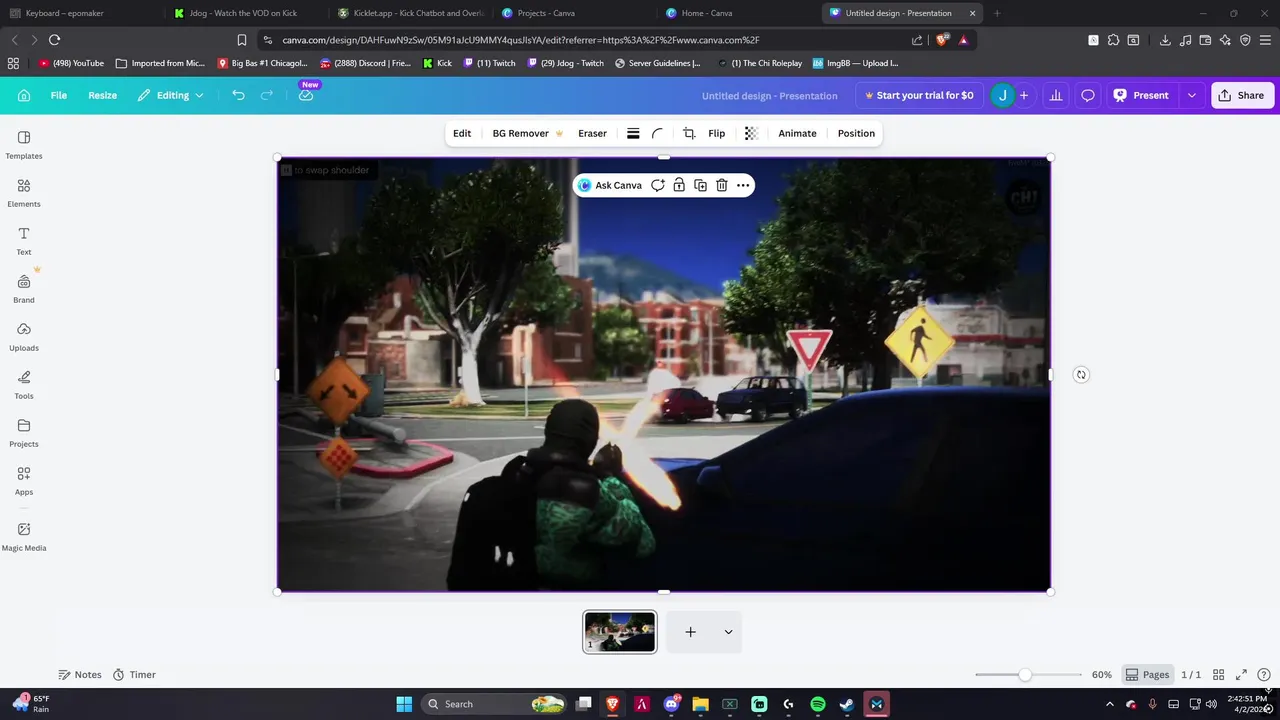This screenshot has width=1280, height=720.
Task: Open Magic Media in sidebar
Action: pyautogui.click(x=24, y=536)
